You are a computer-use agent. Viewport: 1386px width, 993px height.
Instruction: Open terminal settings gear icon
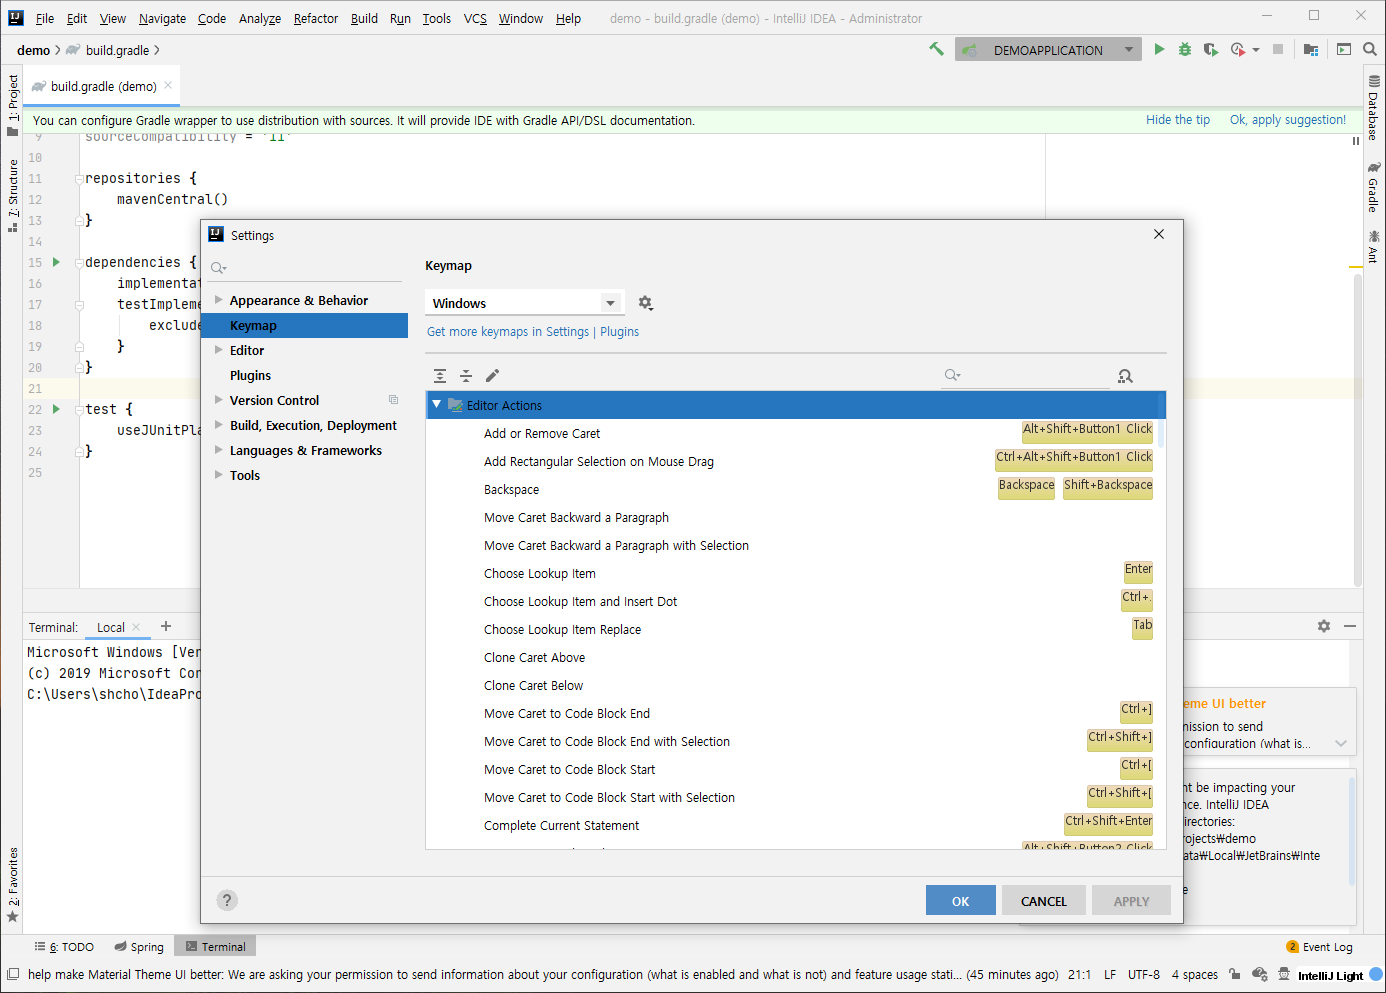[1324, 626]
